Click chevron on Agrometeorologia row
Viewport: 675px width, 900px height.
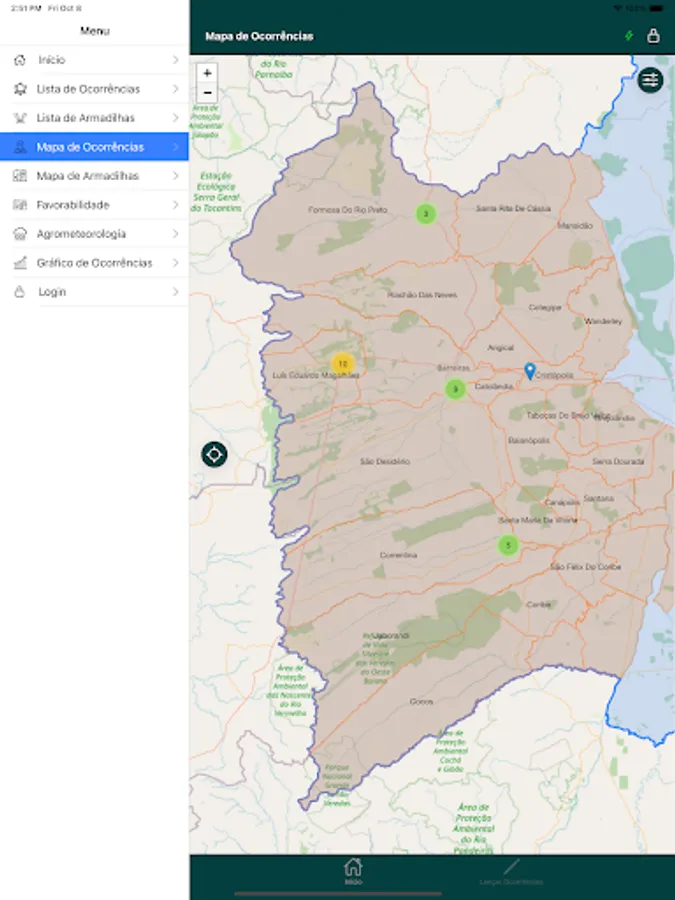(176, 234)
